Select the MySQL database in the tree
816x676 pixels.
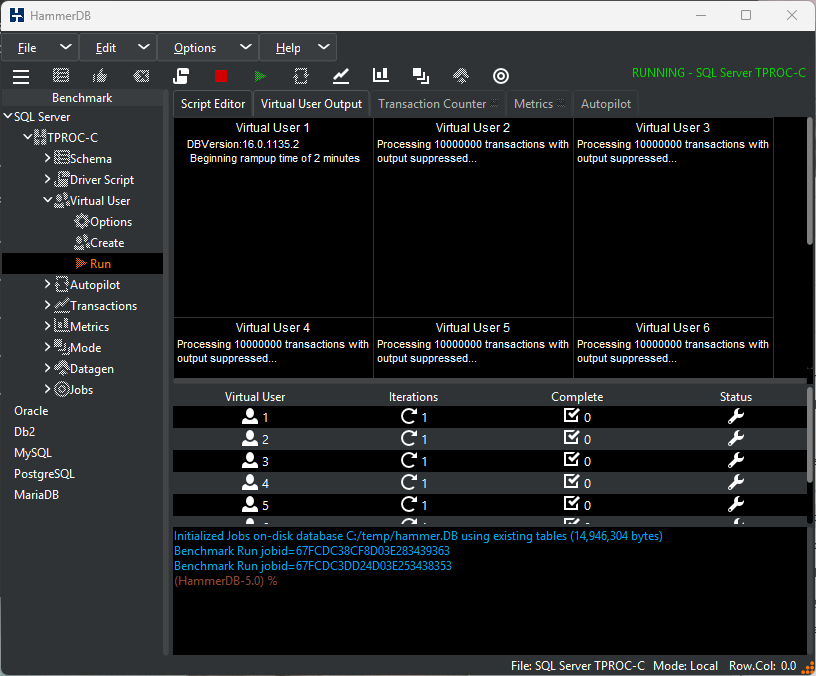click(x=33, y=453)
